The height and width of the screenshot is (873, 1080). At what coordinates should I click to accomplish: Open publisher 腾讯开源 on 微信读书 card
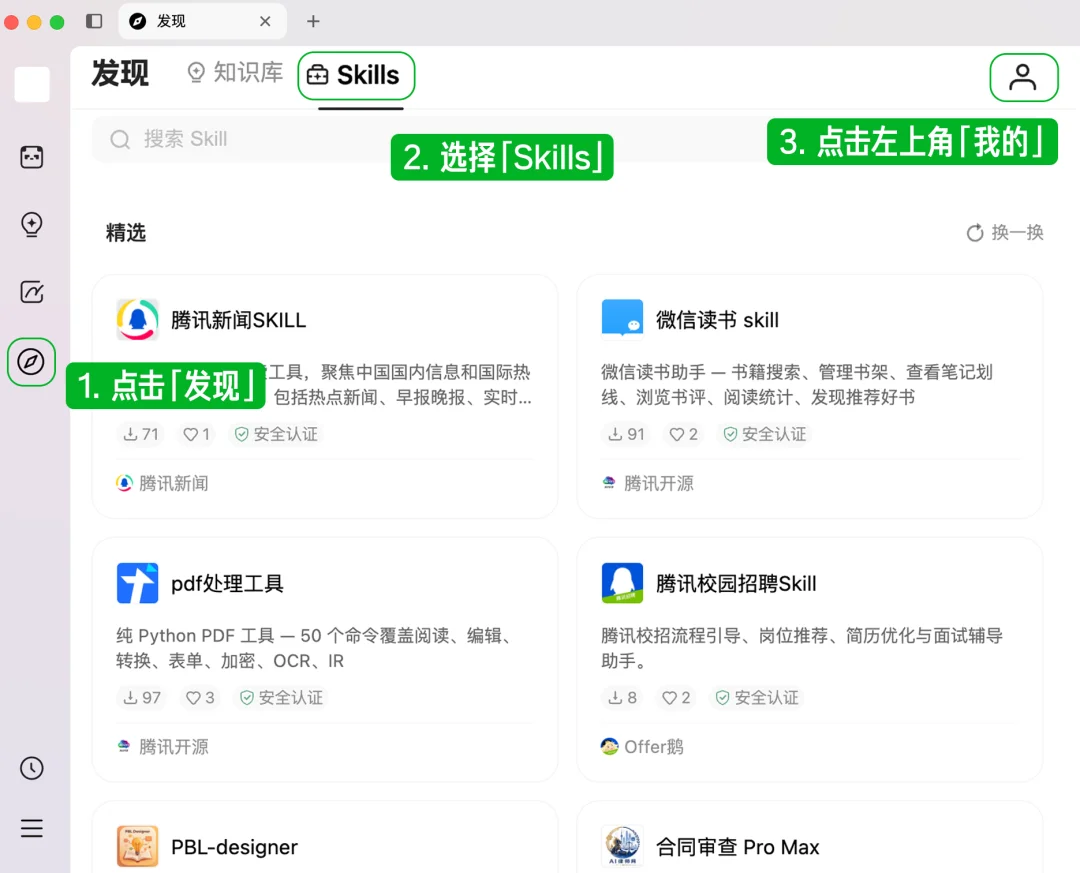coord(647,483)
